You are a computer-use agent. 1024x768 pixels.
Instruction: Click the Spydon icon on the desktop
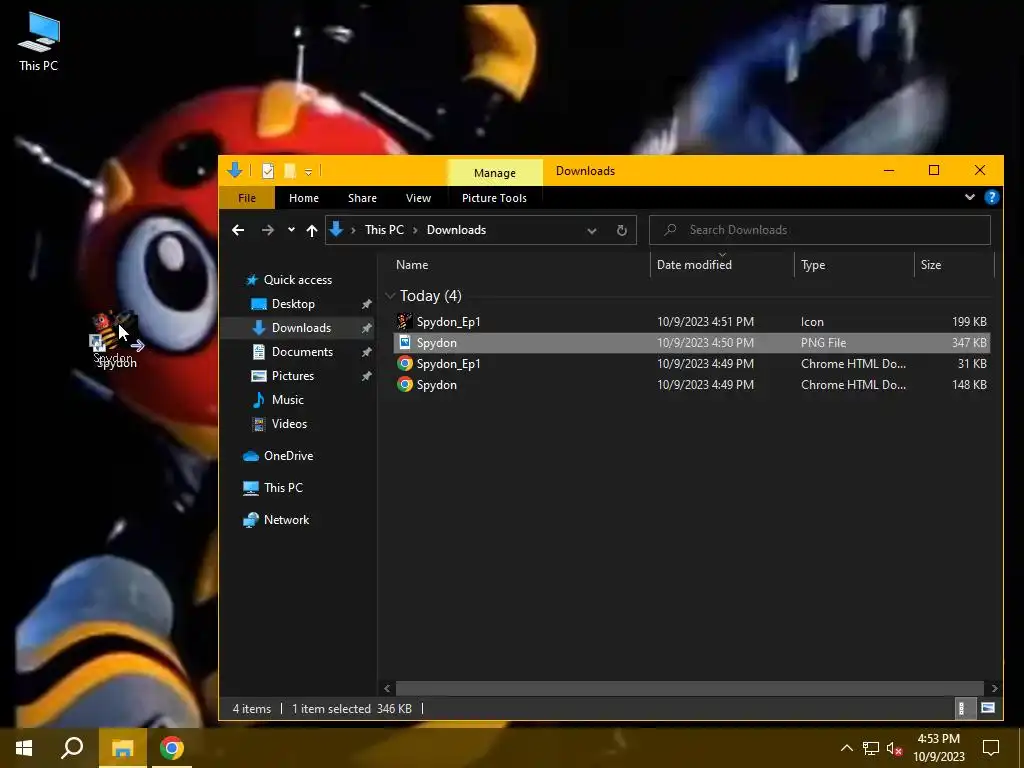click(x=115, y=340)
